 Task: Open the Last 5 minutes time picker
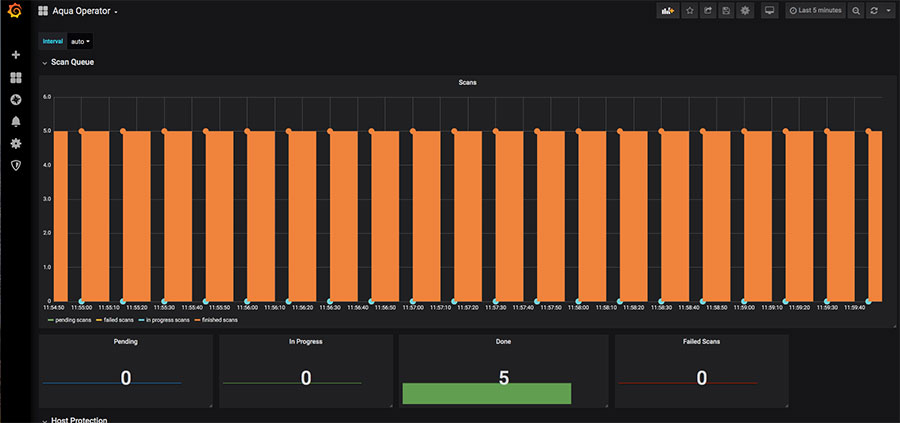(x=816, y=10)
